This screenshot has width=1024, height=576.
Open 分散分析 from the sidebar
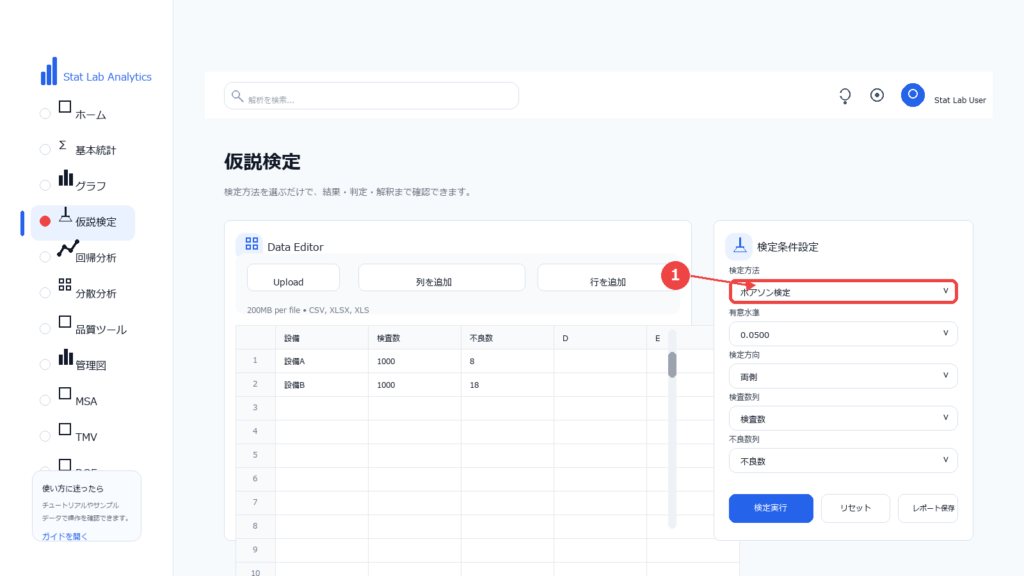click(95, 294)
